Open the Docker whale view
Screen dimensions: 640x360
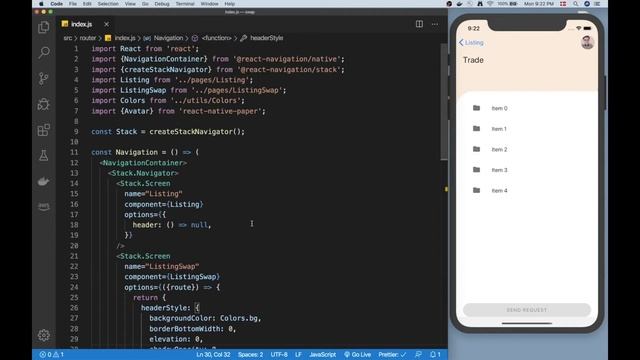click(x=44, y=181)
